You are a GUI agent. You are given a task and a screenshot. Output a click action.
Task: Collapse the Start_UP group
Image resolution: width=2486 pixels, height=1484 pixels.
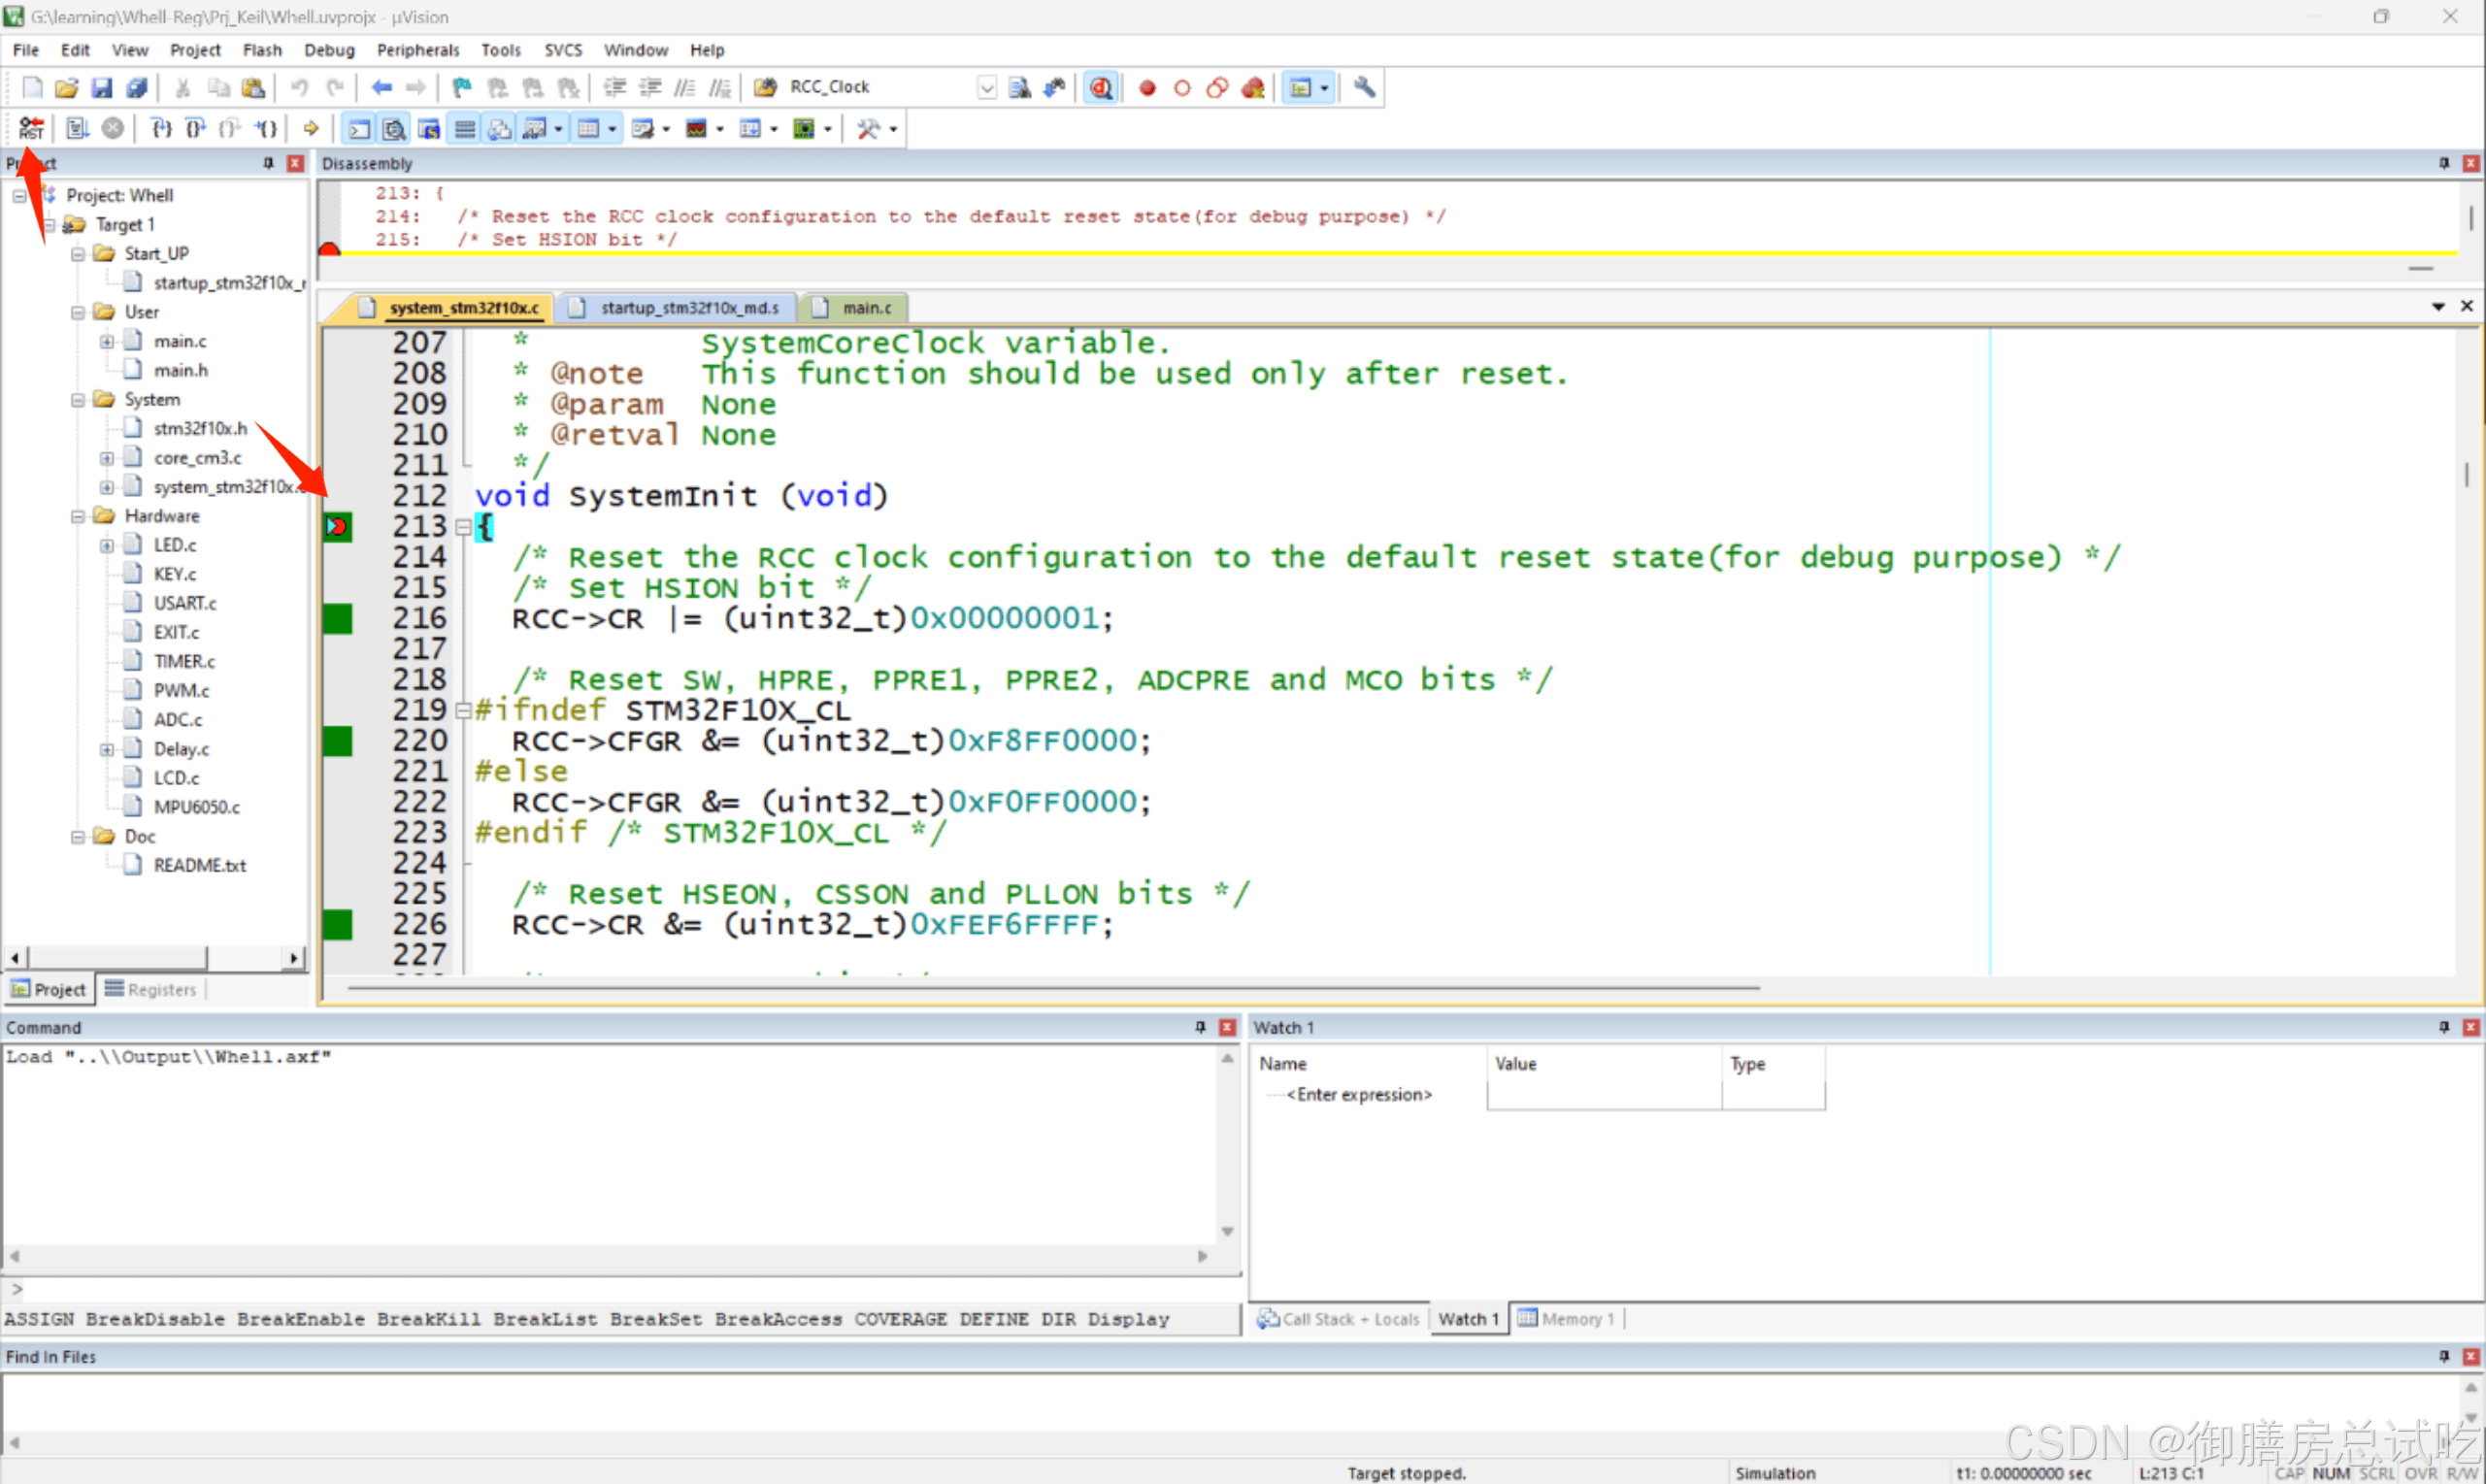78,254
